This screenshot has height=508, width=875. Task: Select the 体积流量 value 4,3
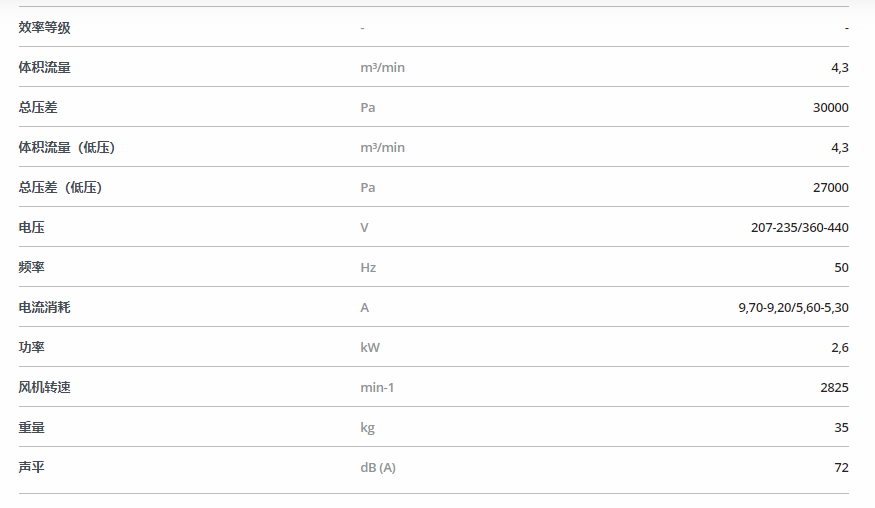click(840, 68)
